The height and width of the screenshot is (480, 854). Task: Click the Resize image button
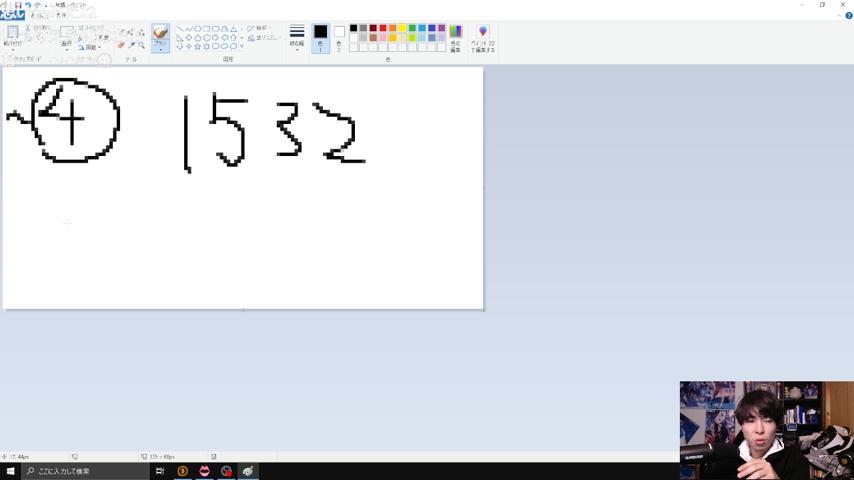(93, 38)
